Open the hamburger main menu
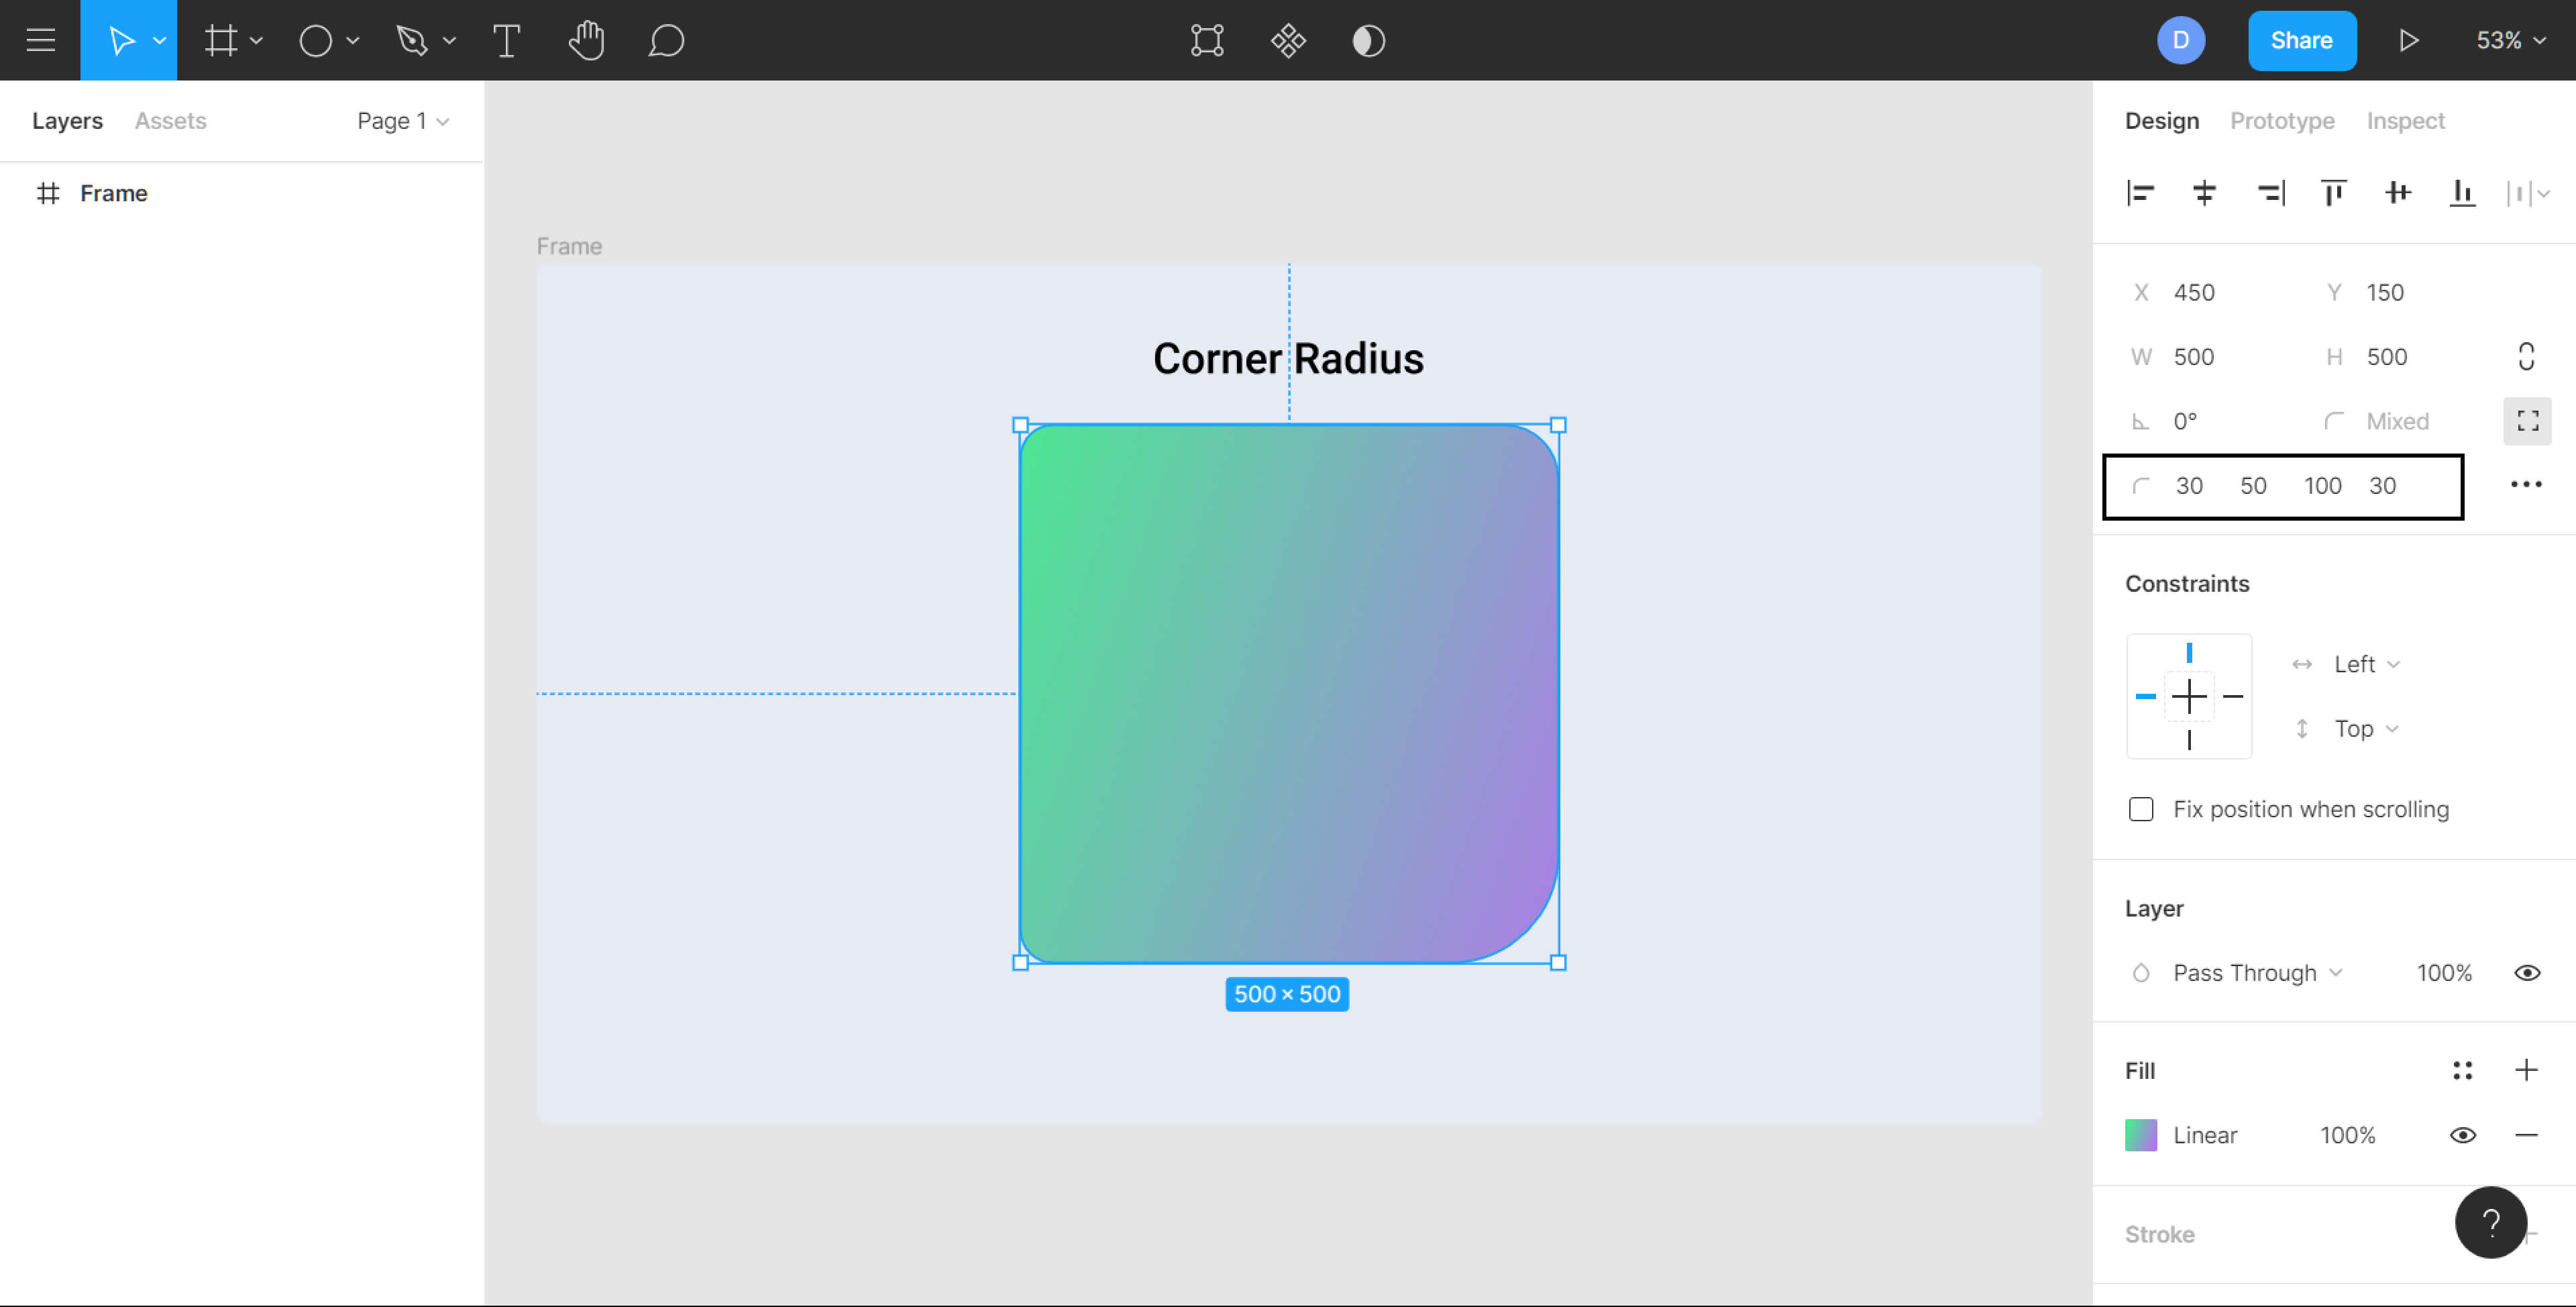The height and width of the screenshot is (1307, 2576). pyautogui.click(x=40, y=40)
